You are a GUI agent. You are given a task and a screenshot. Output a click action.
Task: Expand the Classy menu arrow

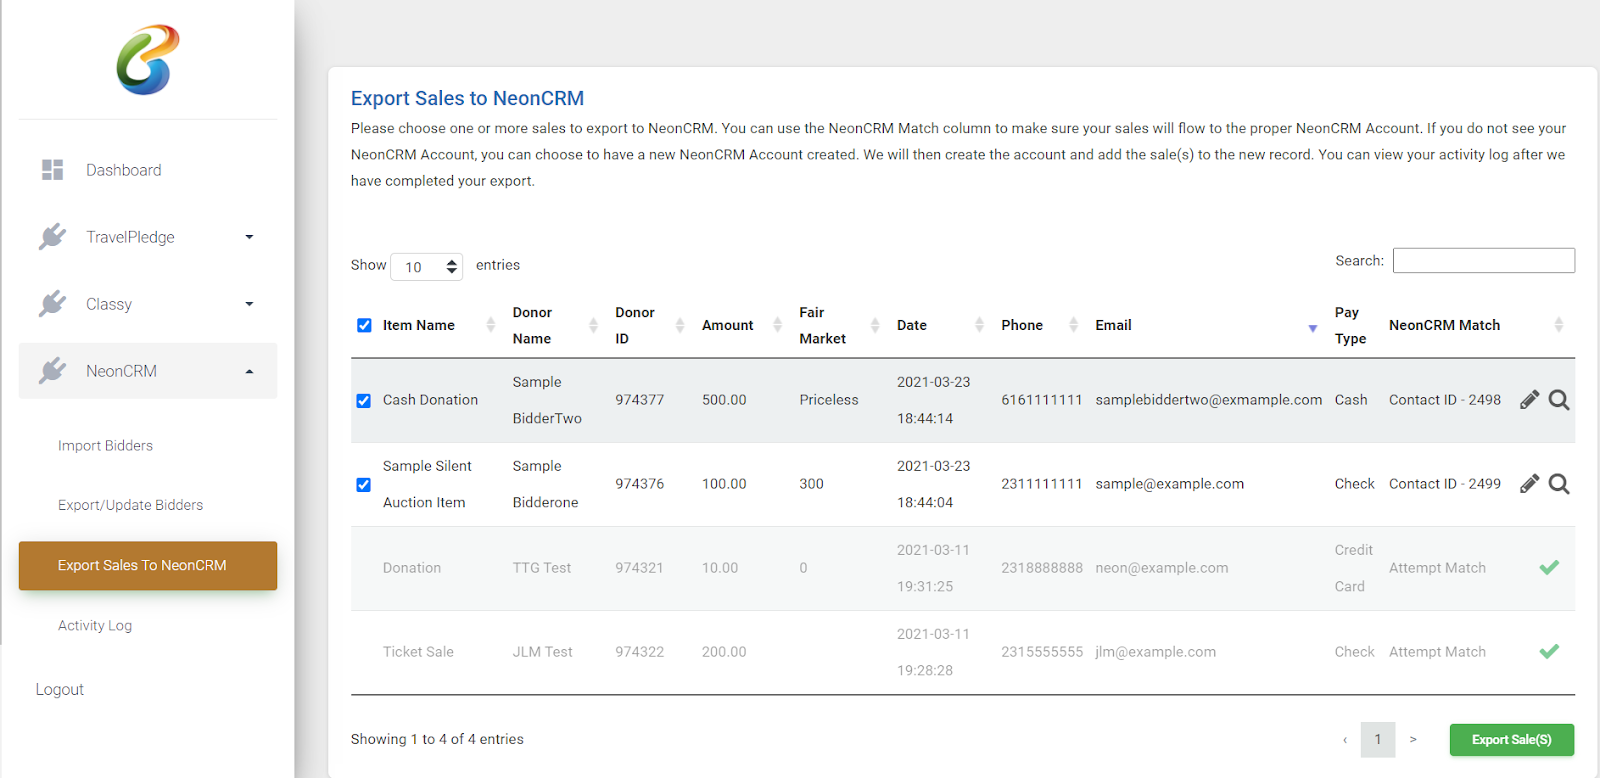coord(249,304)
